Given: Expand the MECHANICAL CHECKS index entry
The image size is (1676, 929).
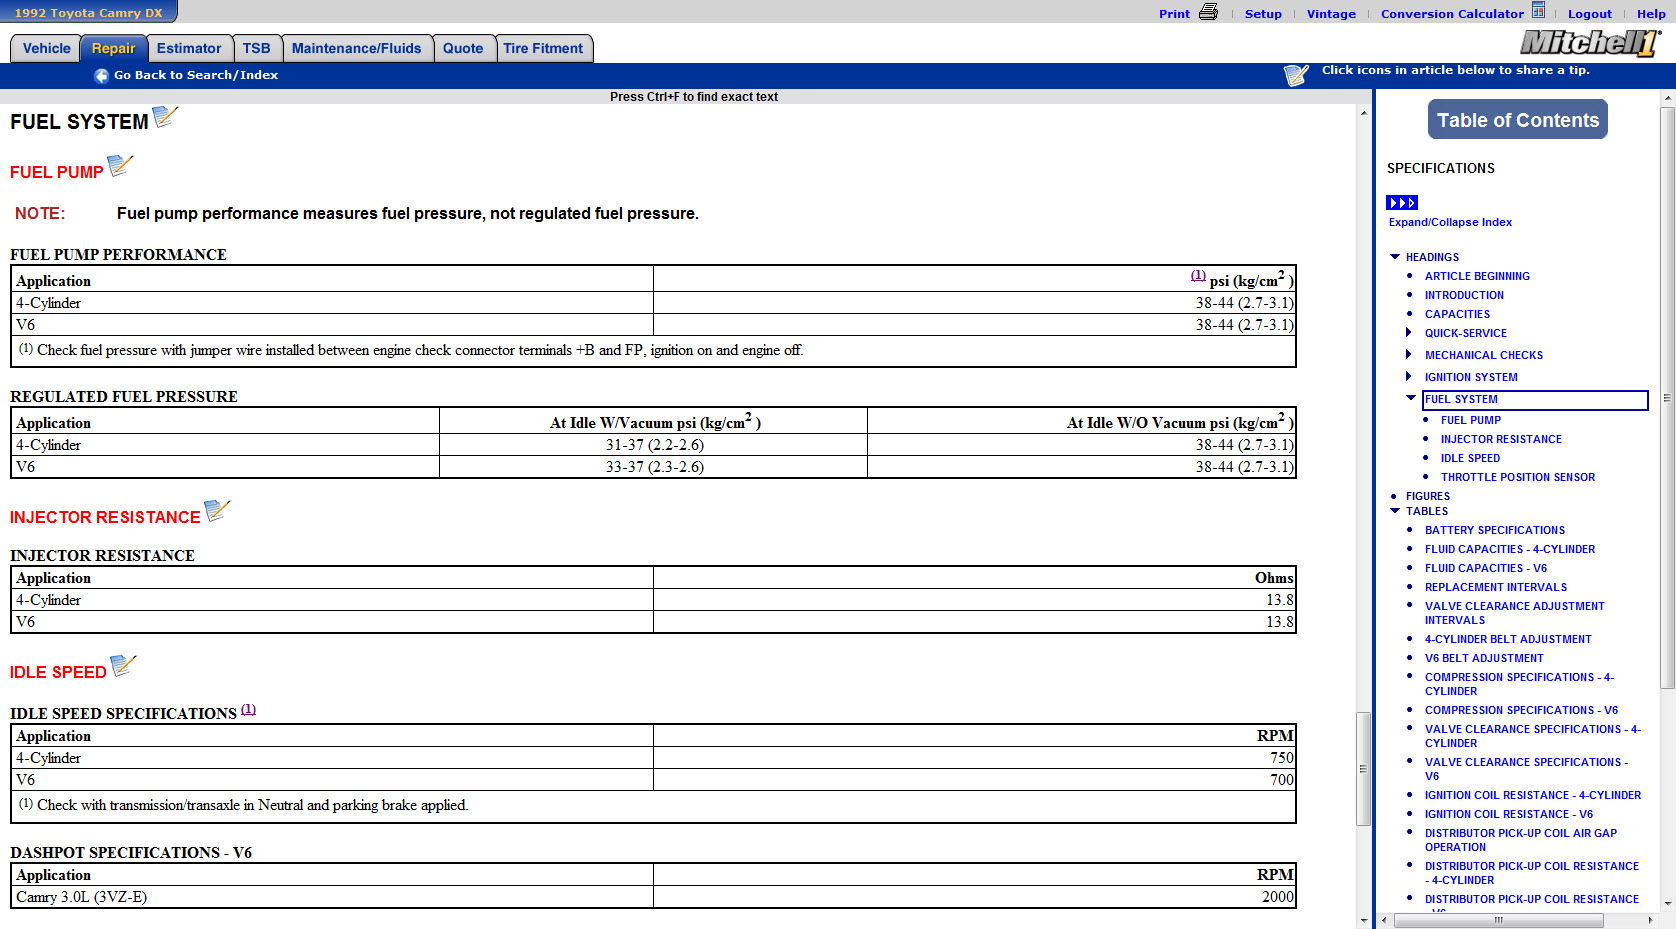Looking at the screenshot, I should click(1409, 355).
